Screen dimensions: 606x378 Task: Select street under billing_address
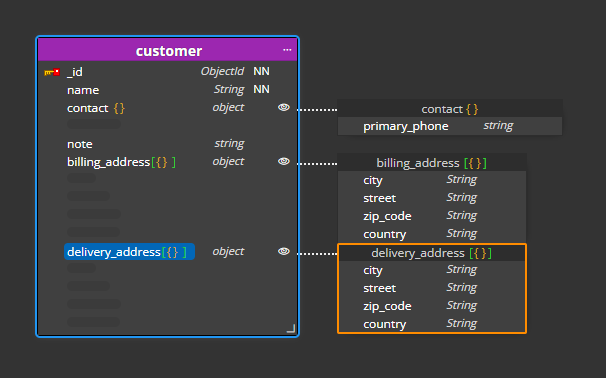tap(380, 198)
